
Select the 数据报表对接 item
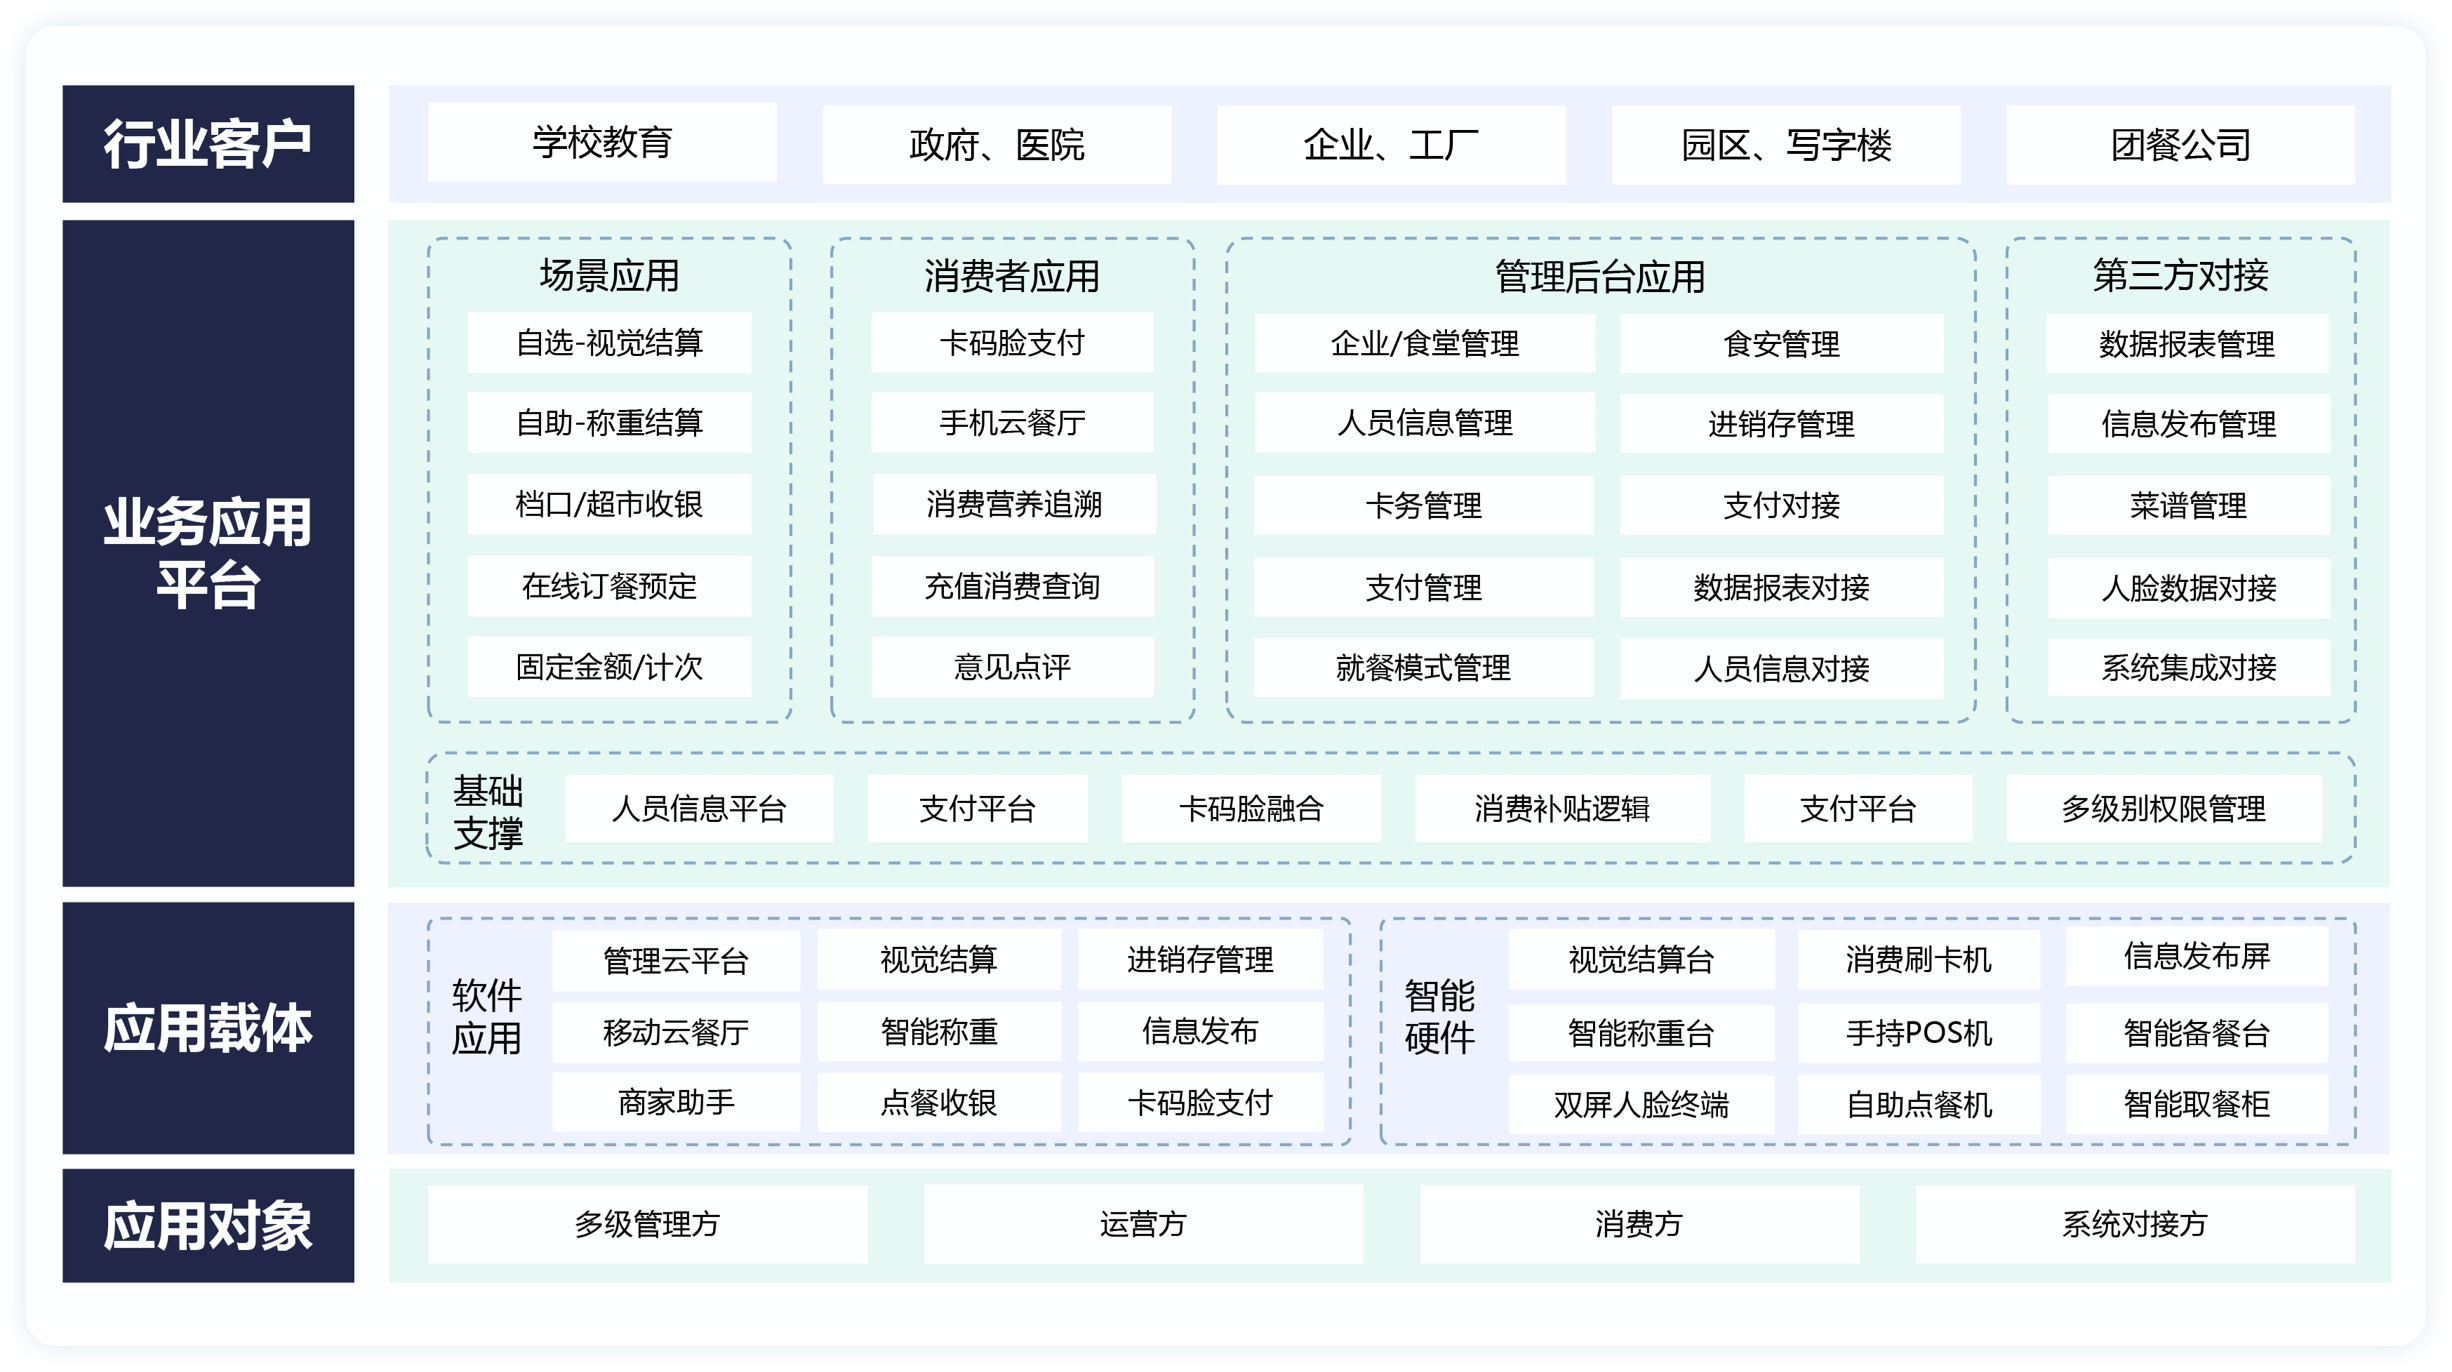tap(1782, 587)
